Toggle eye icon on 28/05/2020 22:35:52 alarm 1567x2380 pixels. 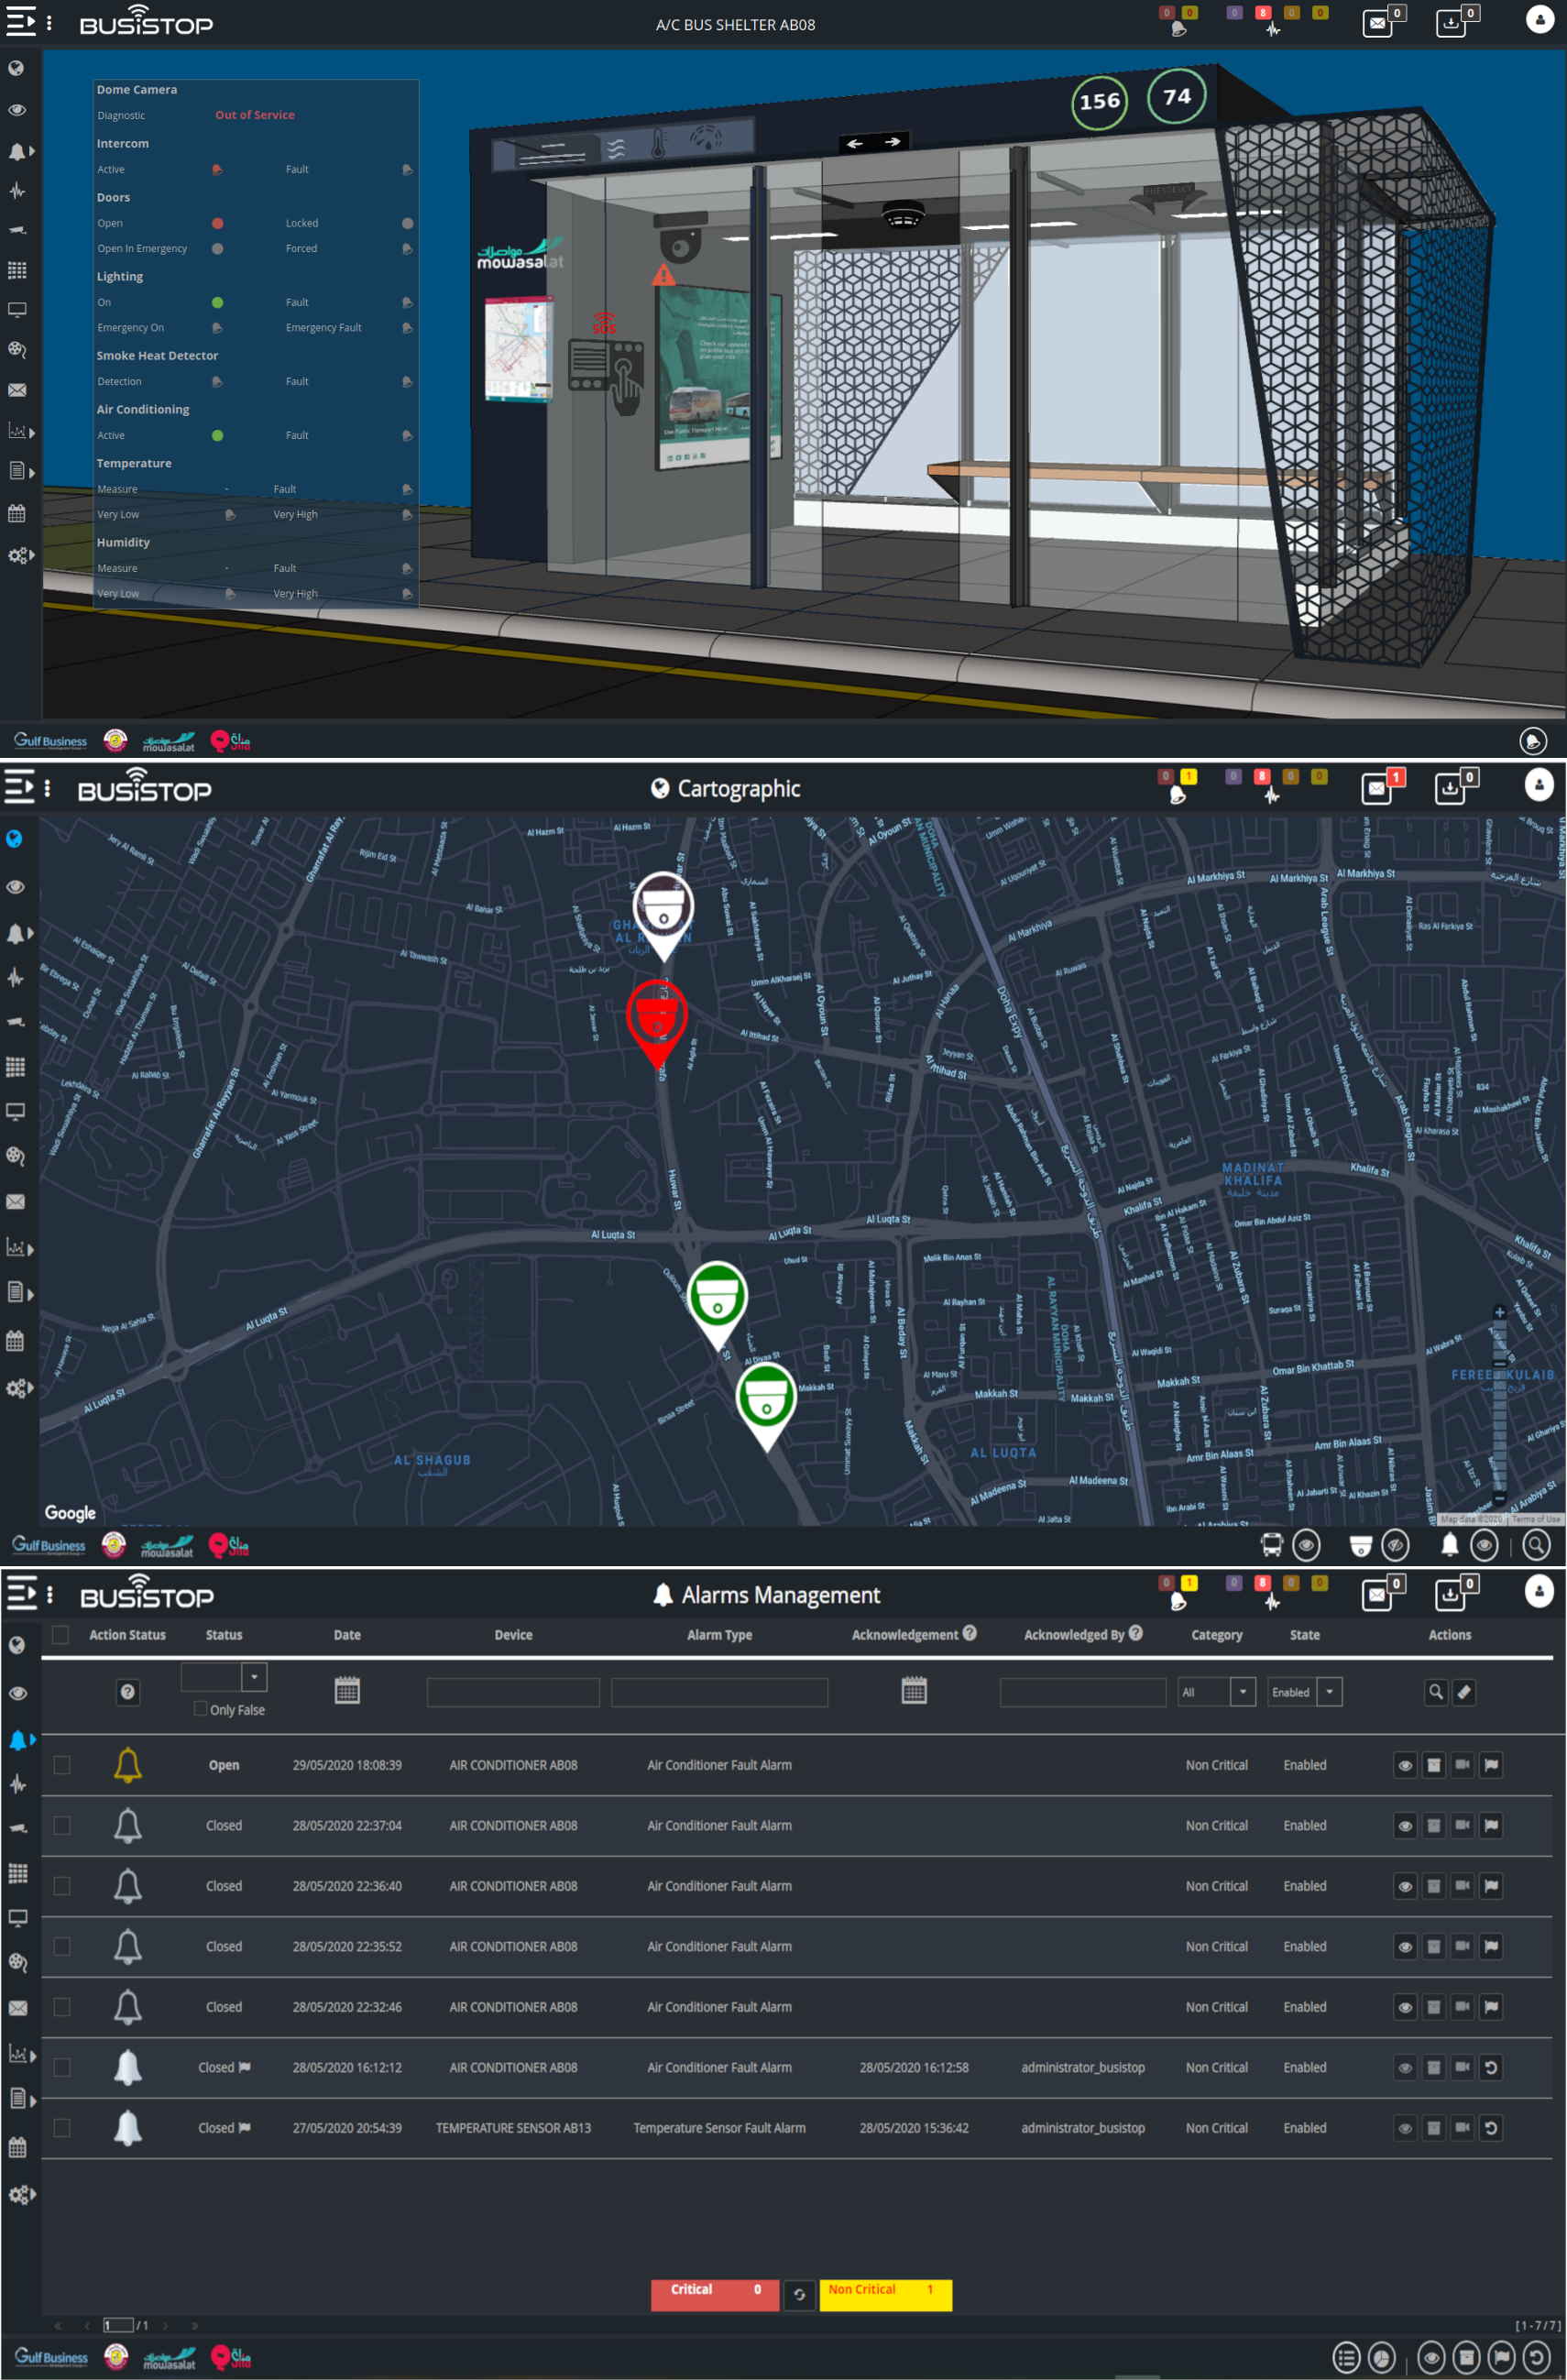1405,1946
